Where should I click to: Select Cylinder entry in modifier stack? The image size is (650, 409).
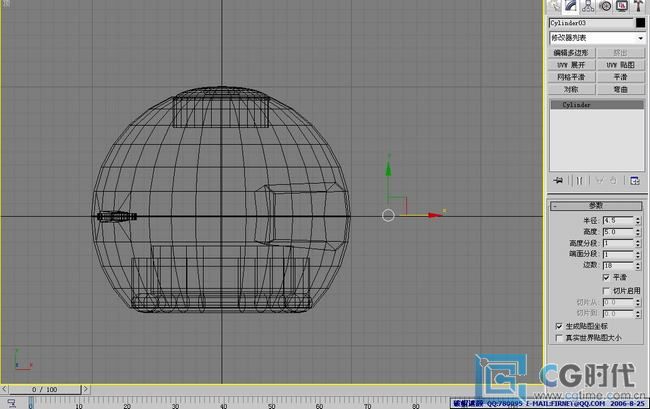click(x=597, y=105)
